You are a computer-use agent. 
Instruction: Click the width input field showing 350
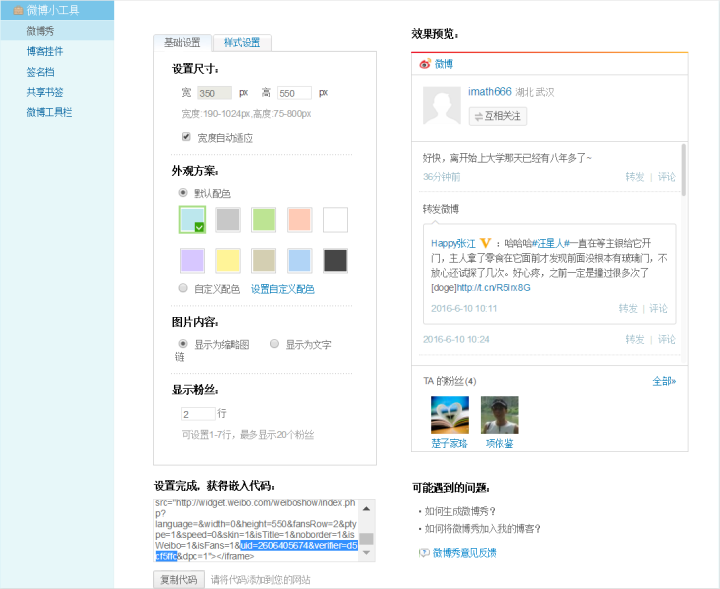[x=214, y=93]
